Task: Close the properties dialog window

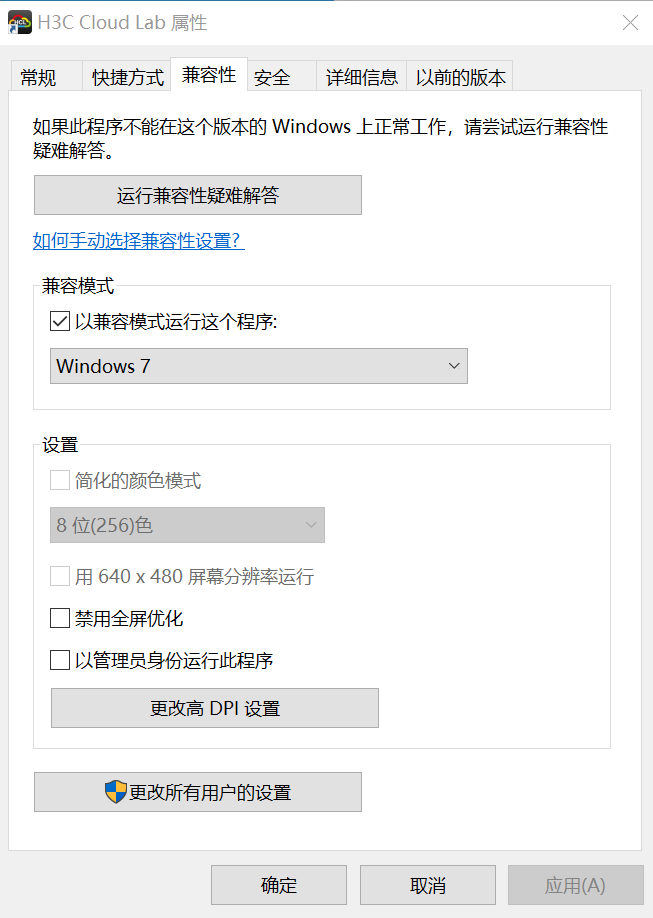Action: pos(630,22)
